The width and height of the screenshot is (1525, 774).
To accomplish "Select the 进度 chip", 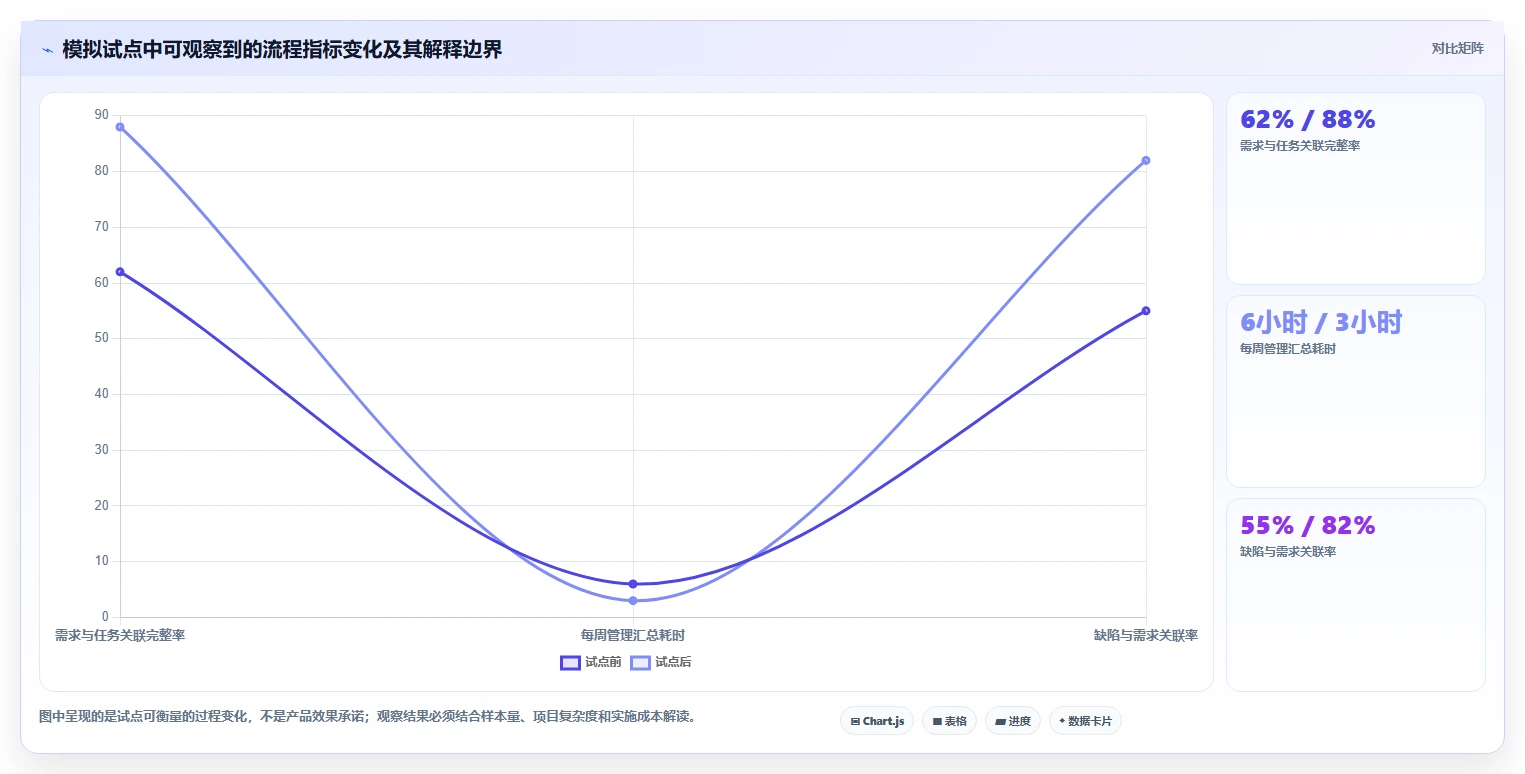I will click(x=1012, y=721).
